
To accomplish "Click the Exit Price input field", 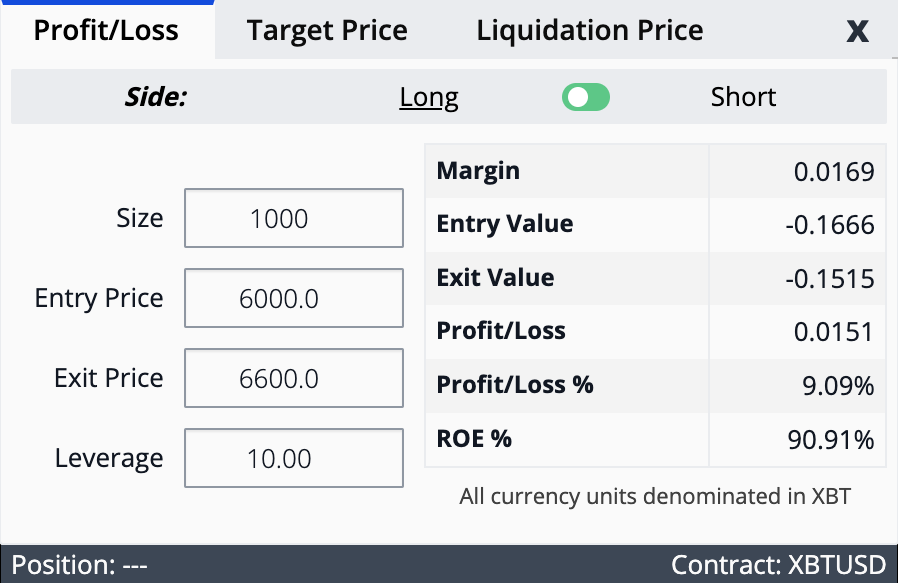I will (x=294, y=379).
